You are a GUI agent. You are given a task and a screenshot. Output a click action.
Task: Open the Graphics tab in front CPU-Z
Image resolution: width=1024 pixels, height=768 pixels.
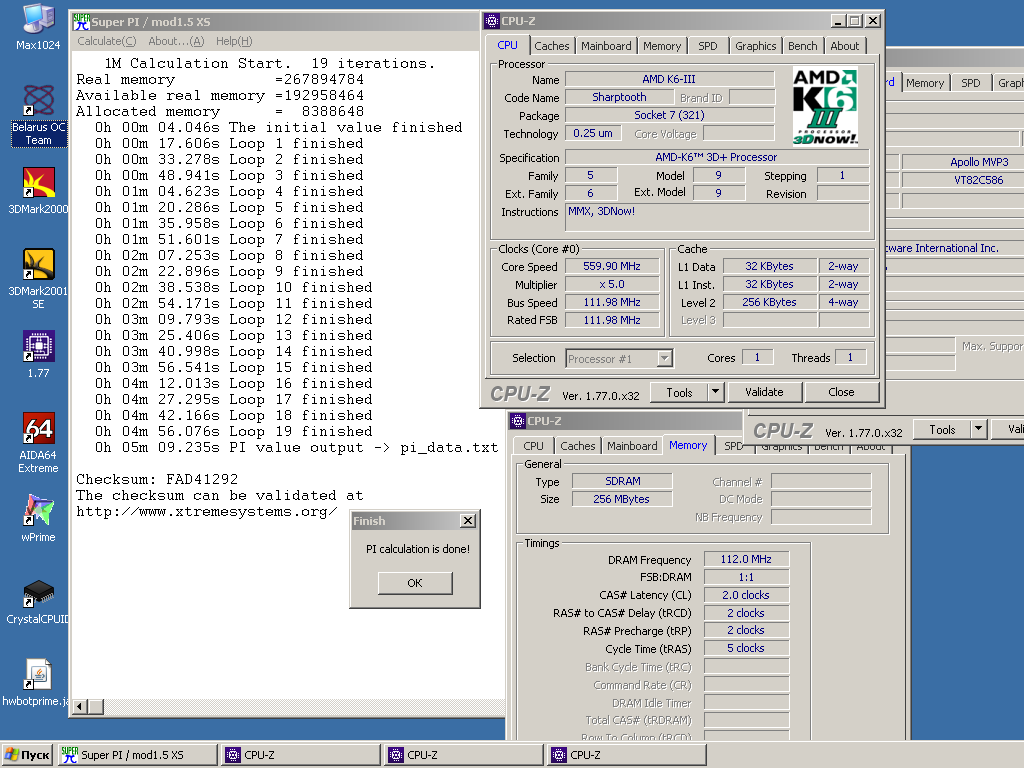pyautogui.click(x=756, y=46)
